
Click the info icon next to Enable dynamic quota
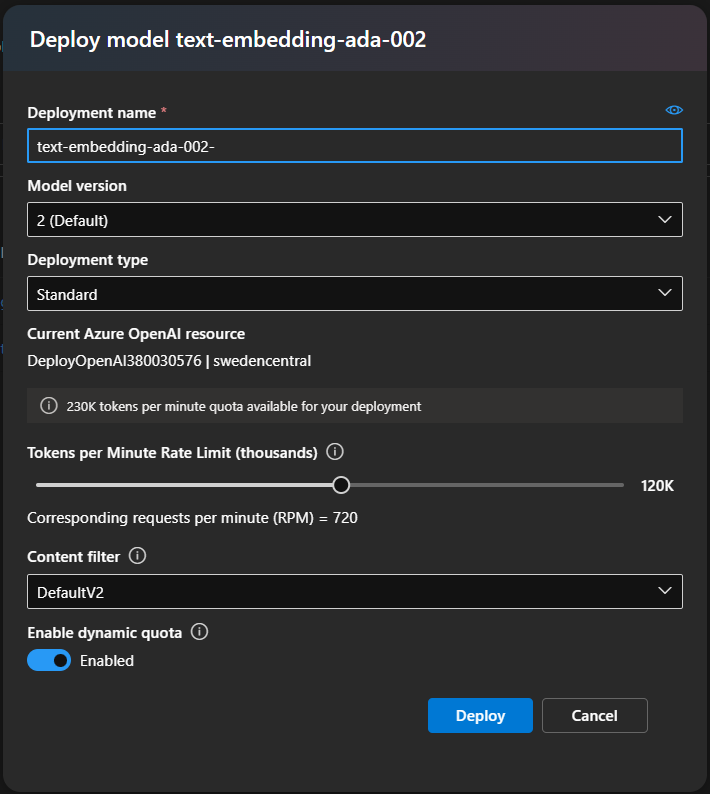coord(199,631)
